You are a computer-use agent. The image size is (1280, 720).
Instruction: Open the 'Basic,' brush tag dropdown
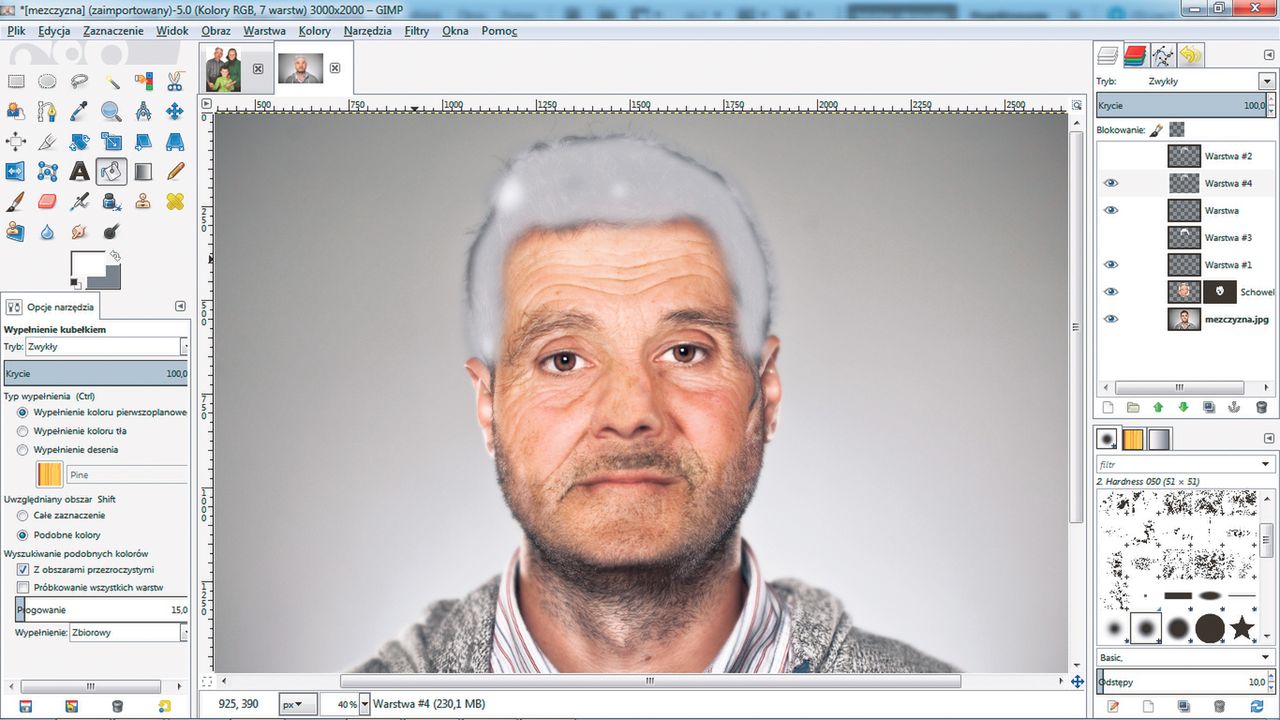[1265, 658]
